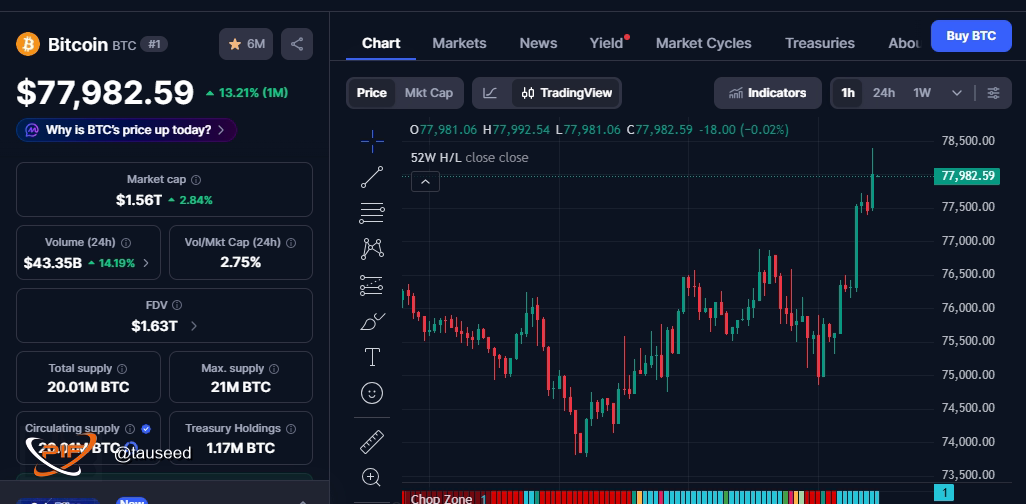The height and width of the screenshot is (504, 1026).
Task: Show Max. supply info icon
Action: [274, 369]
